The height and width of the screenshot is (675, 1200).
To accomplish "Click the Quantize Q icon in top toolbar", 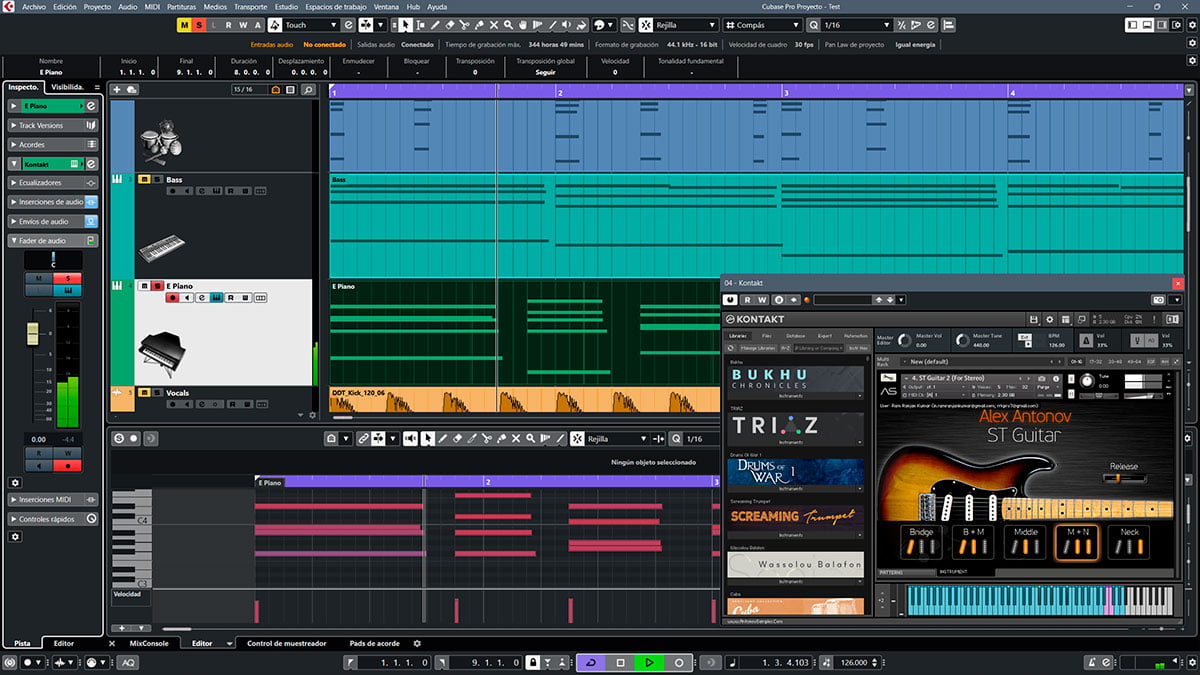I will (x=813, y=25).
